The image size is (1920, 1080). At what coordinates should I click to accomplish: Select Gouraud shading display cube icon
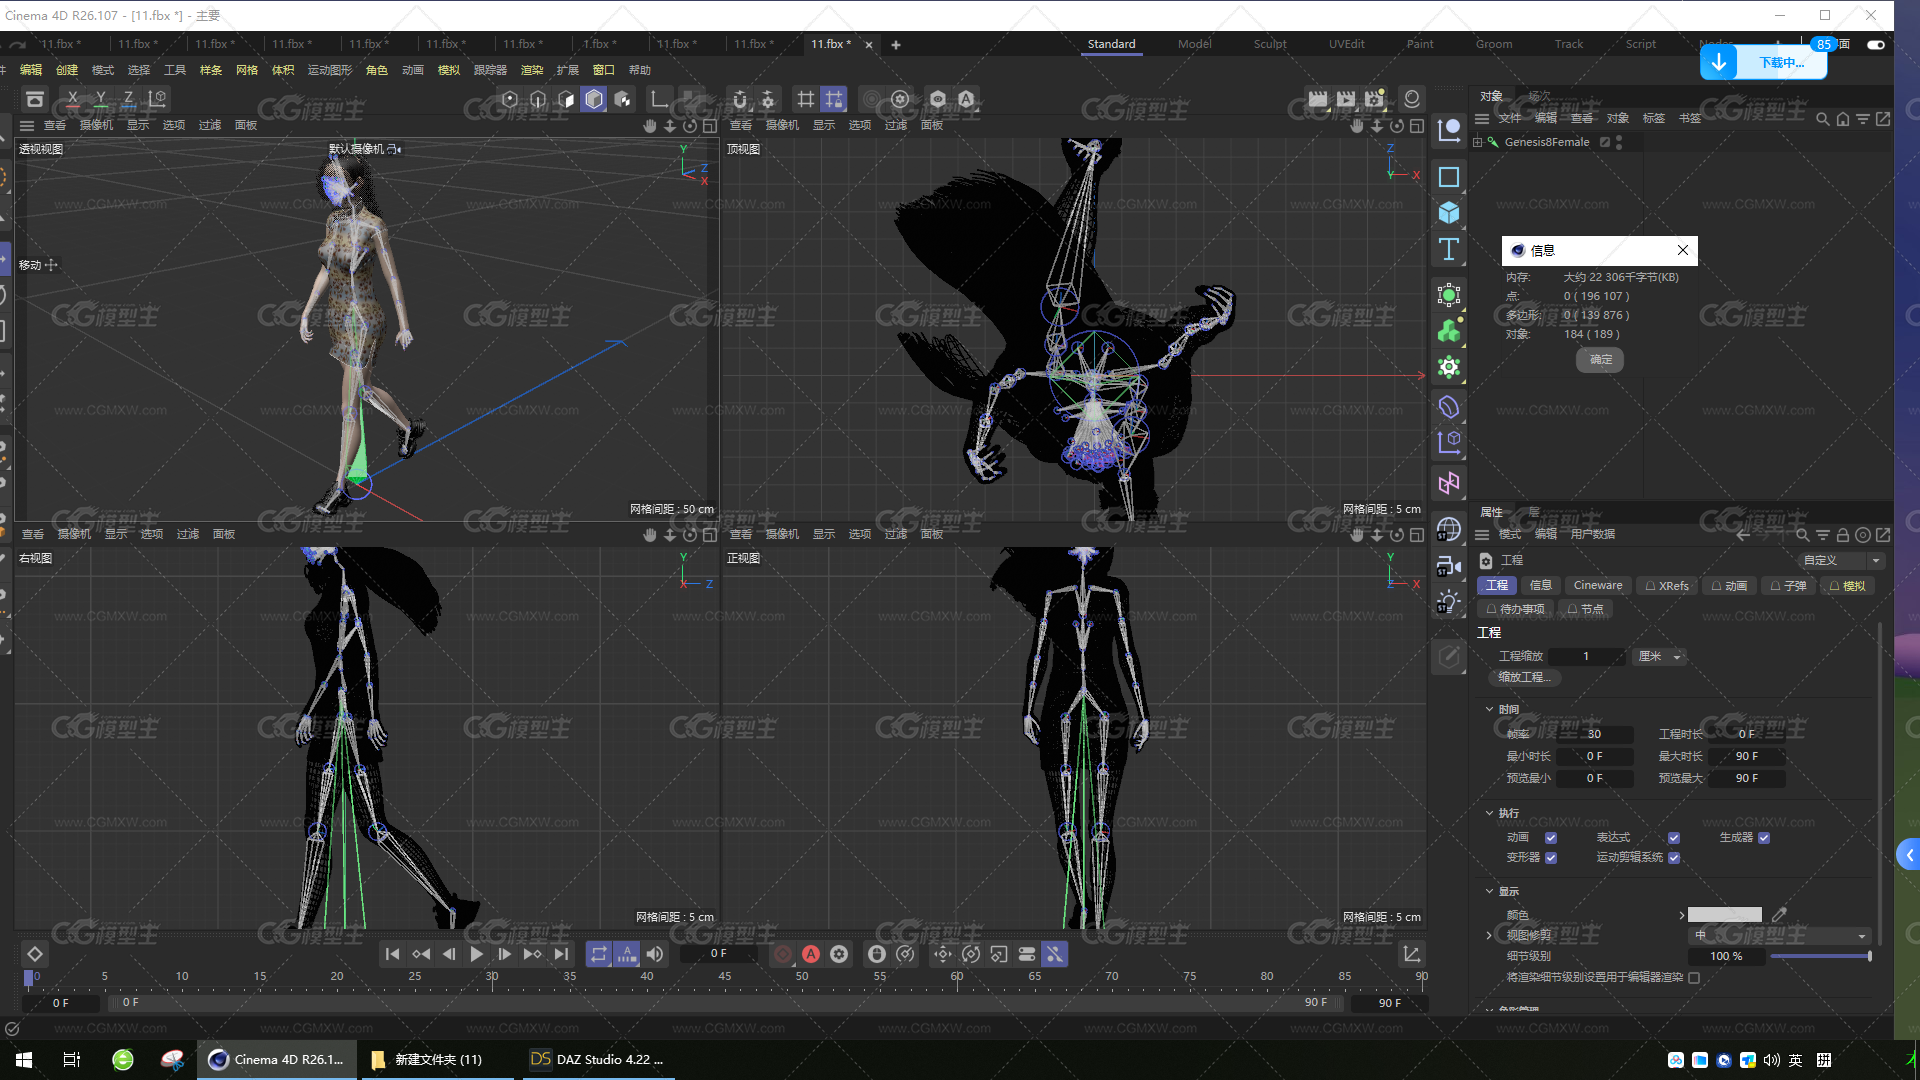(594, 99)
